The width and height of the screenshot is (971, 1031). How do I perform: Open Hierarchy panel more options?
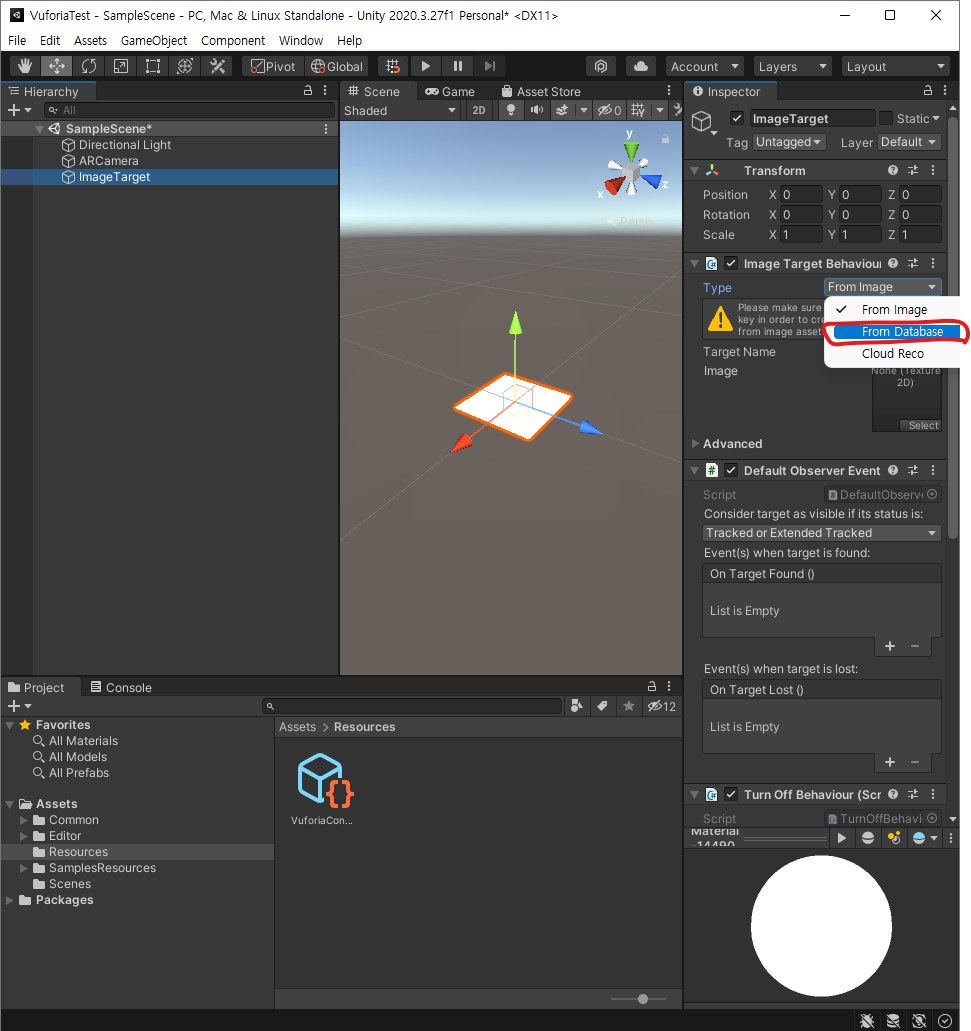[325, 91]
